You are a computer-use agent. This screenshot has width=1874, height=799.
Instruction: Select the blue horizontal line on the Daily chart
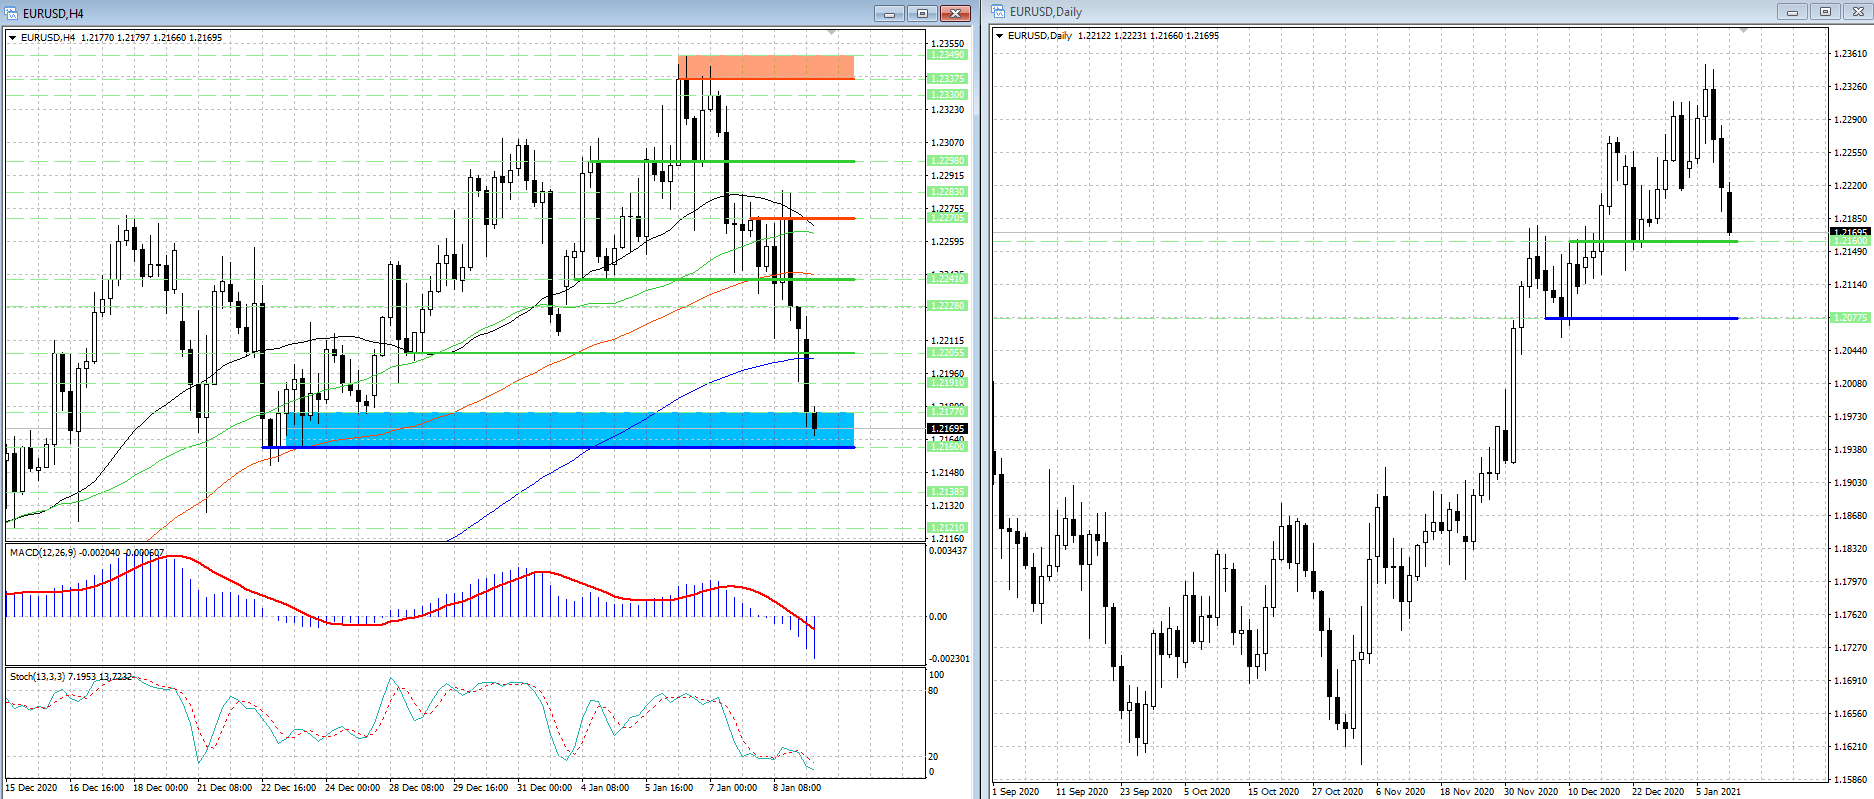(x=1641, y=318)
